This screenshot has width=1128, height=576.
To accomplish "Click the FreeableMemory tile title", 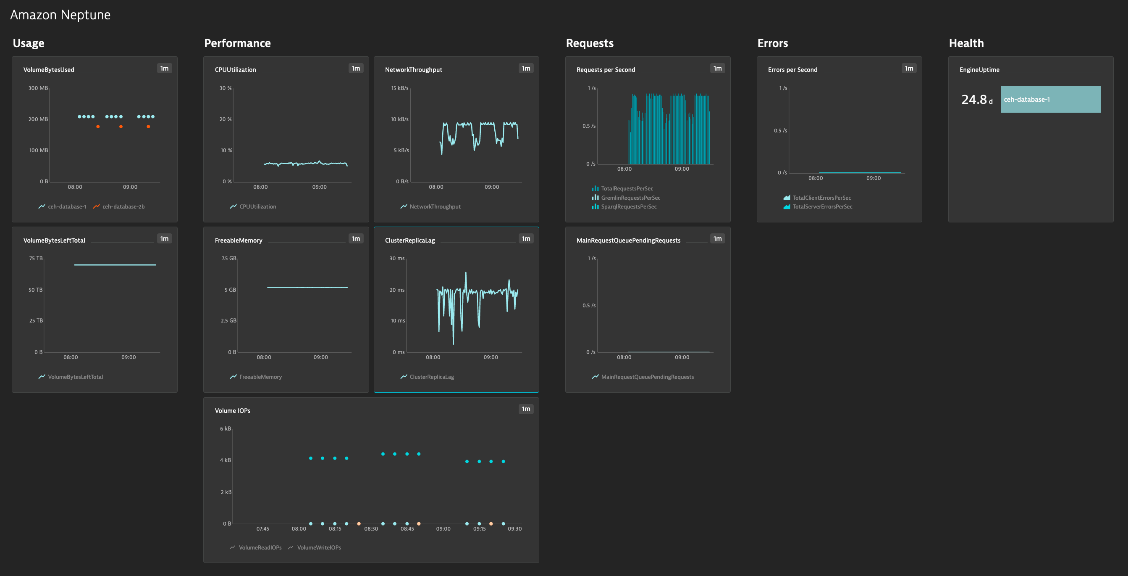I will [x=239, y=240].
